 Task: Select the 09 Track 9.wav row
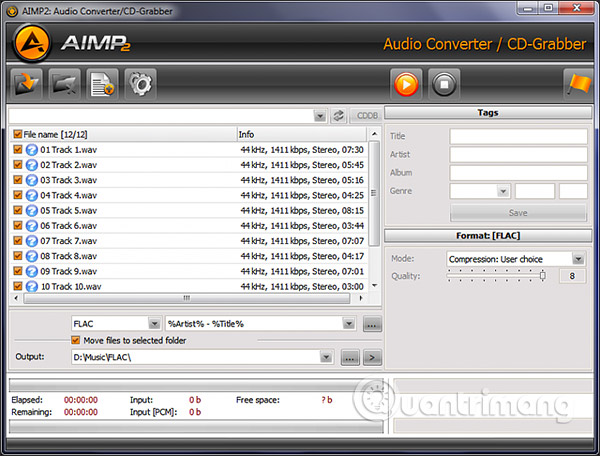(x=189, y=271)
